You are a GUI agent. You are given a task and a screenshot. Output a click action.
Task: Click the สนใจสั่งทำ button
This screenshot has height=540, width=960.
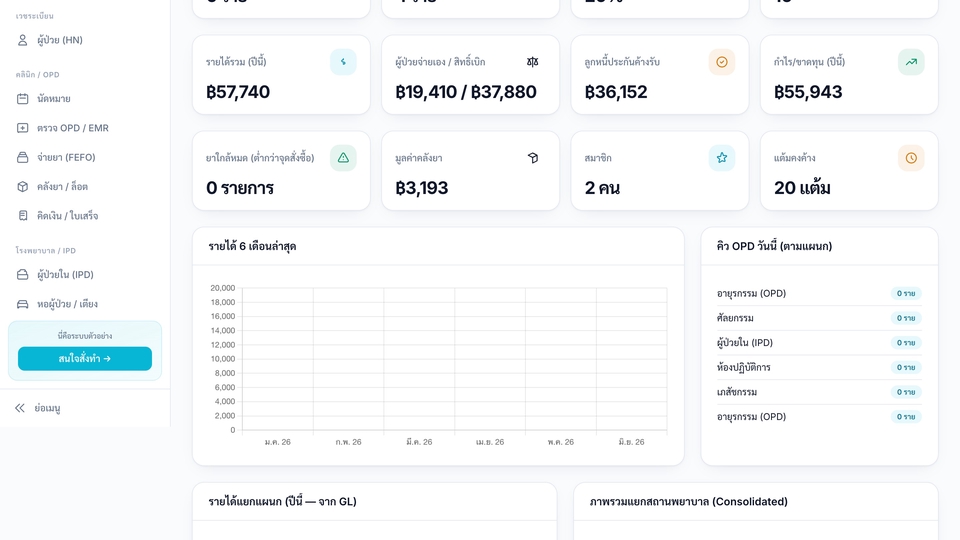85,359
